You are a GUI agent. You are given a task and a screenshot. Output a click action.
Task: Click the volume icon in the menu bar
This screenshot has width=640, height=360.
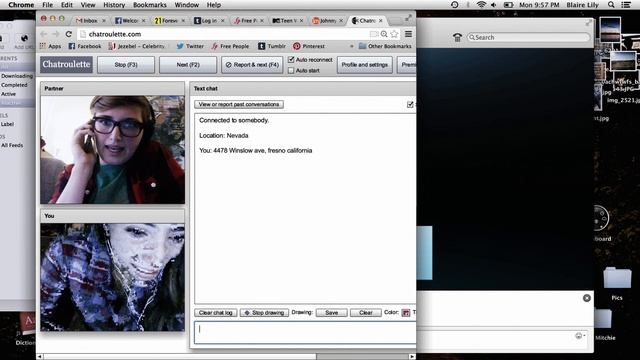494,5
